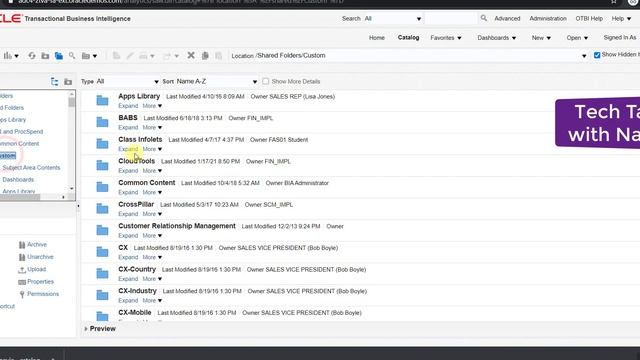Open catalog Search magnifier icon in toolbar
This screenshot has height=360, width=640.
click(72, 56)
